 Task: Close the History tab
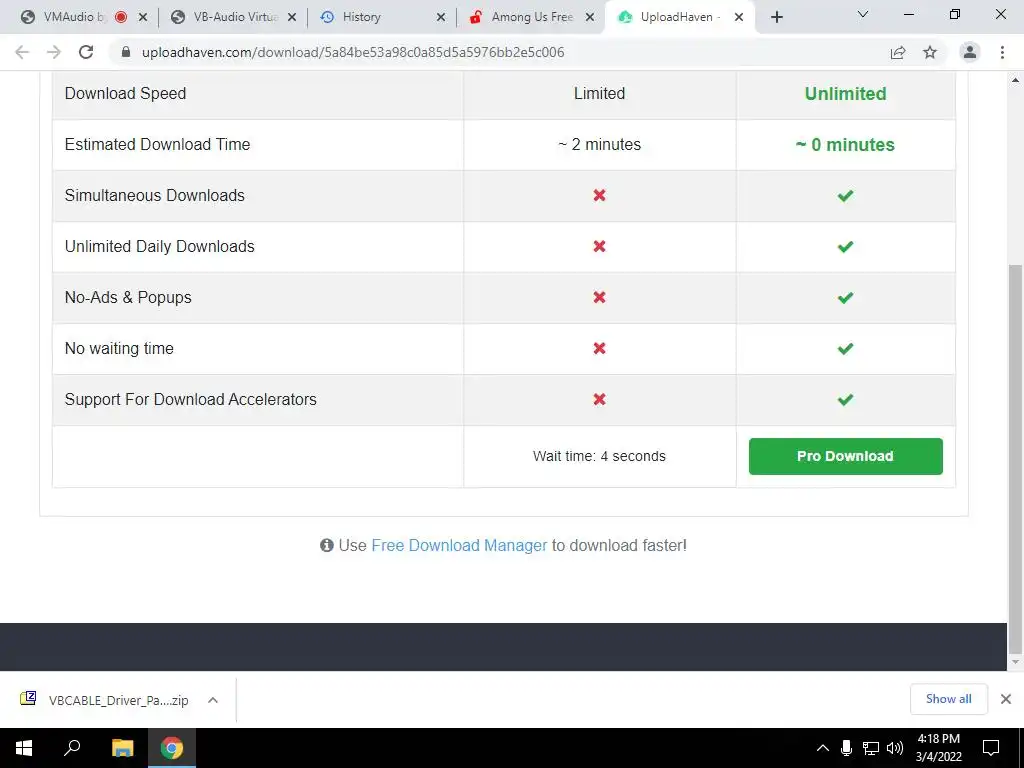pyautogui.click(x=441, y=17)
